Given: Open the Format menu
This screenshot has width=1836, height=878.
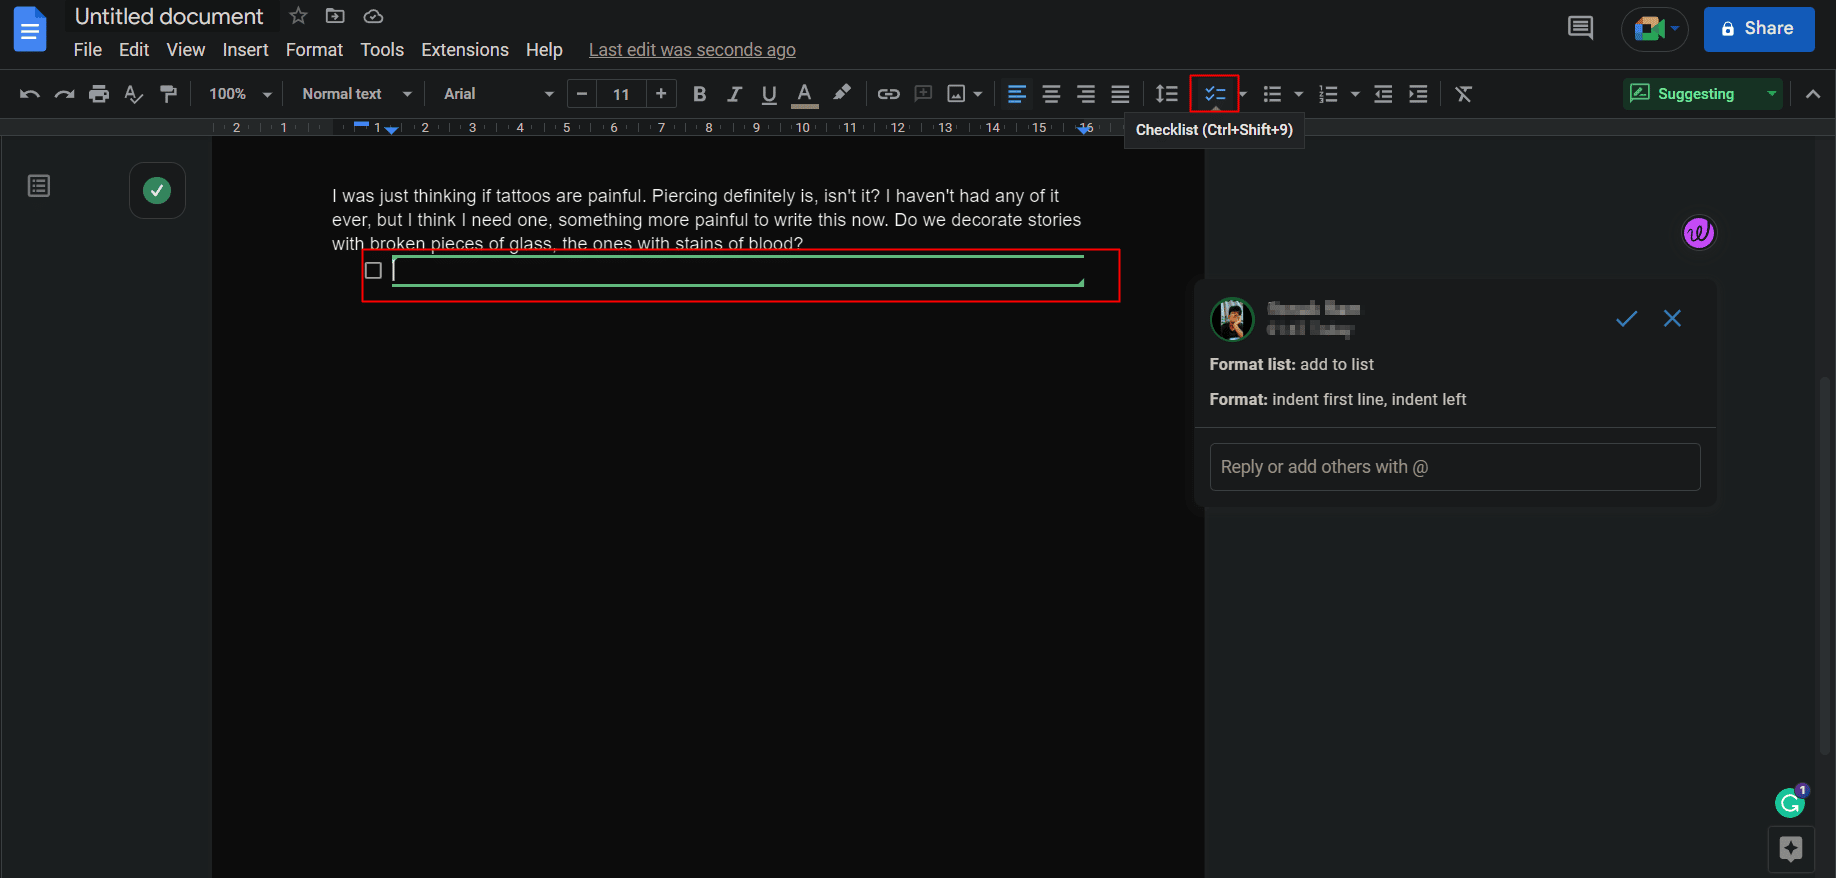Looking at the screenshot, I should (x=314, y=50).
